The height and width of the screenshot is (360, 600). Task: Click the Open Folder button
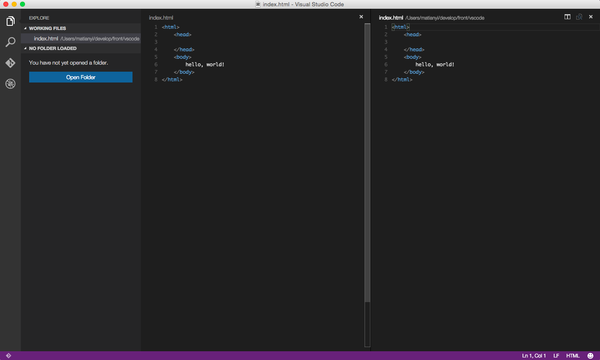click(81, 77)
